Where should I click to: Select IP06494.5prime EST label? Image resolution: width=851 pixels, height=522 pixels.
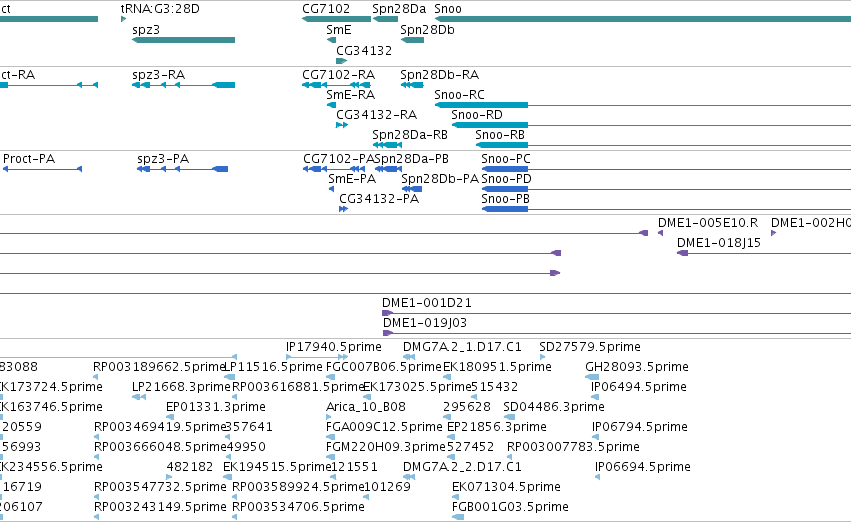(x=639, y=387)
